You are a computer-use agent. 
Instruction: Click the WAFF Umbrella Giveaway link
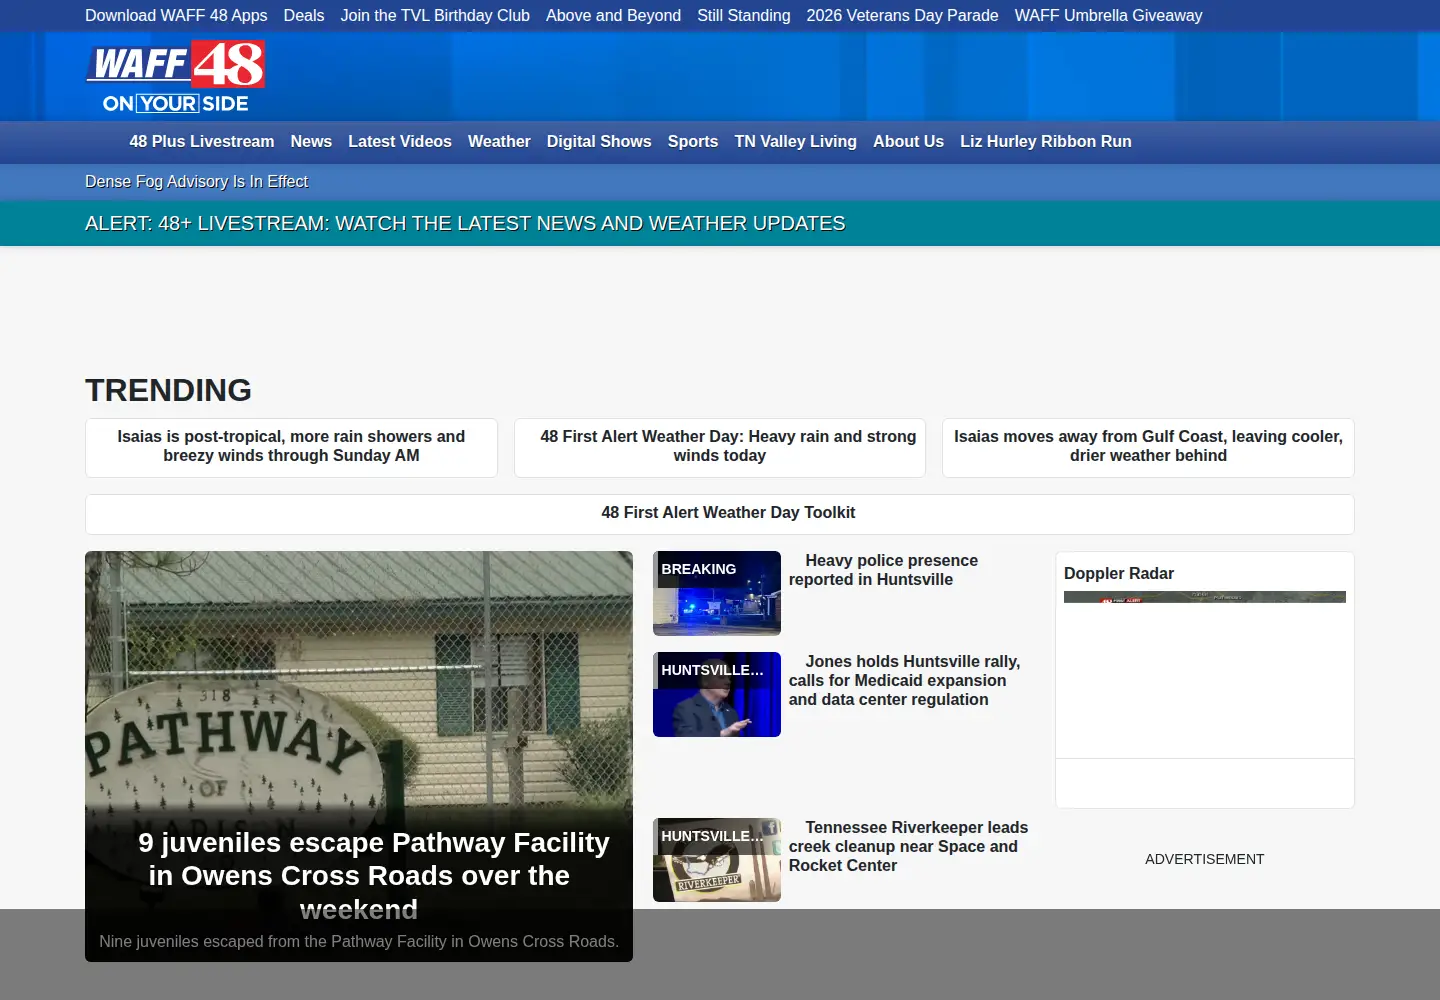pos(1109,16)
